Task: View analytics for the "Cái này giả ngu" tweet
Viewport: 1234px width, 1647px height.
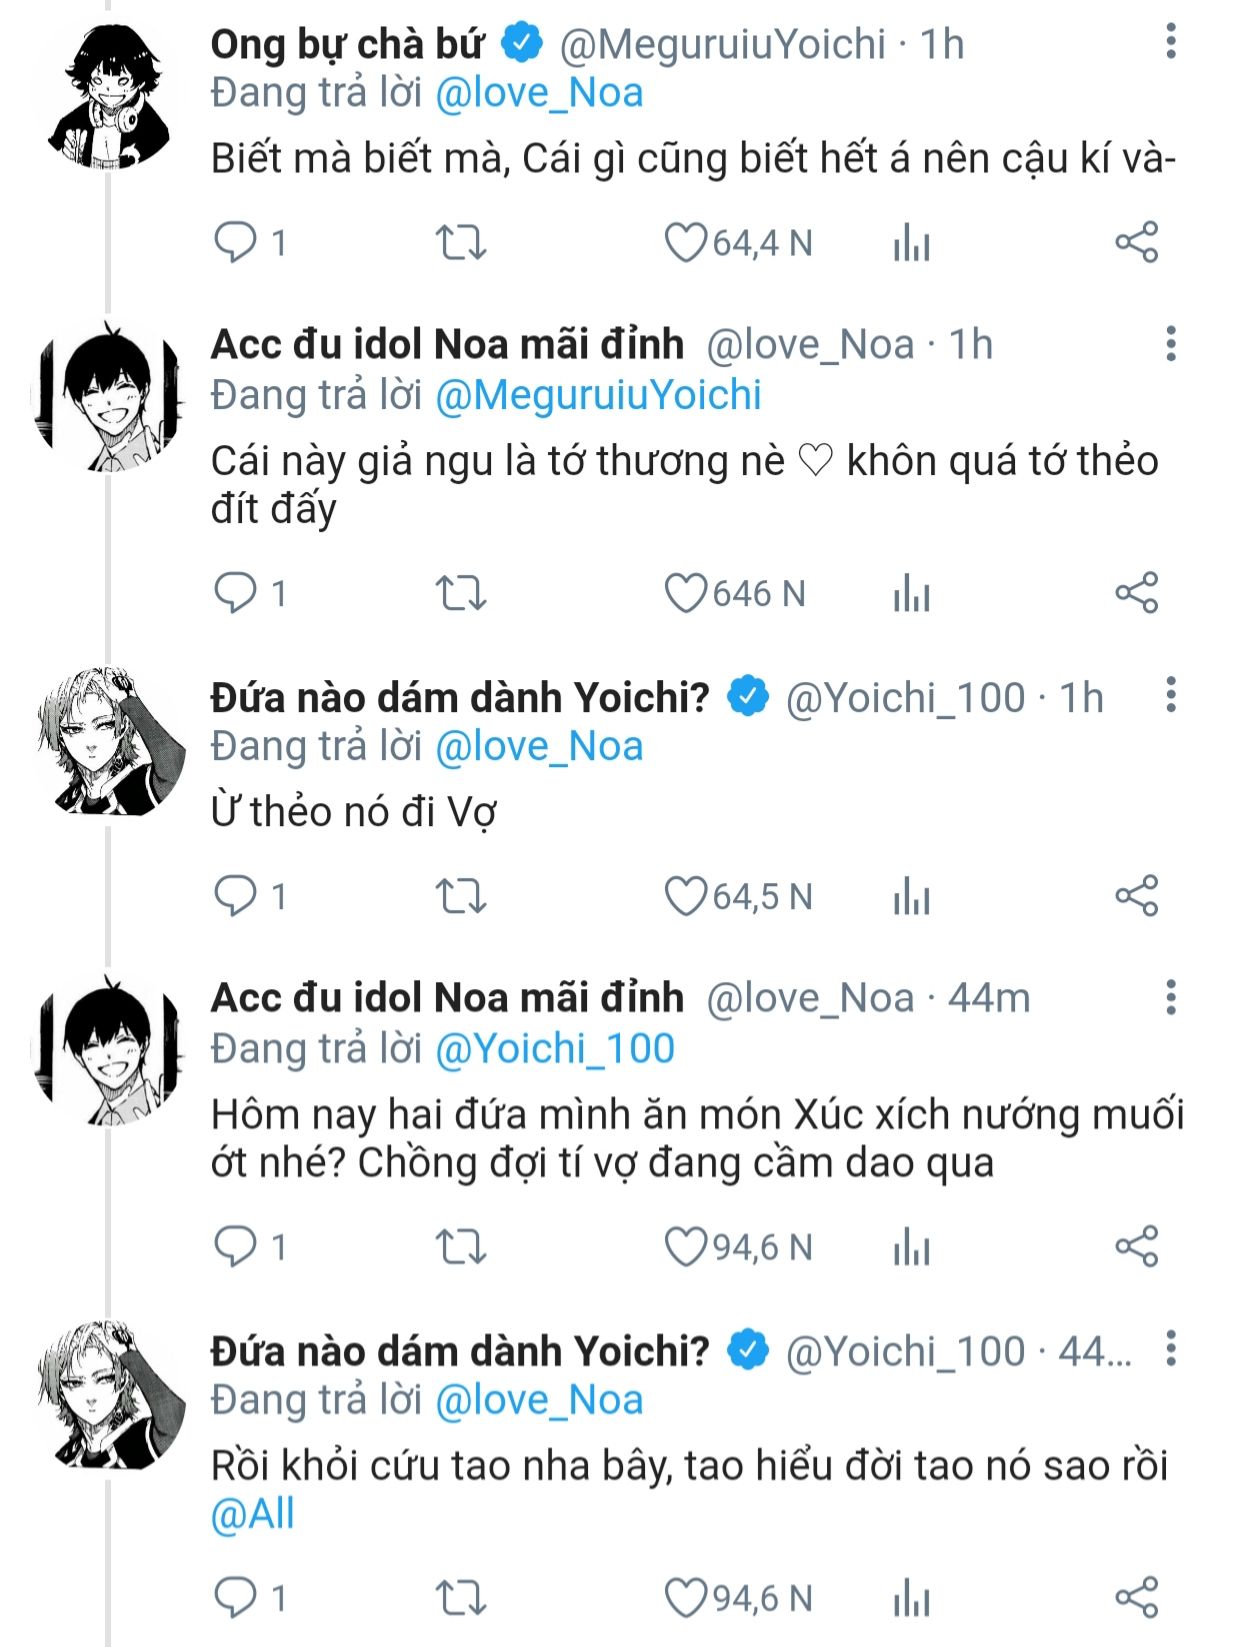Action: (911, 594)
